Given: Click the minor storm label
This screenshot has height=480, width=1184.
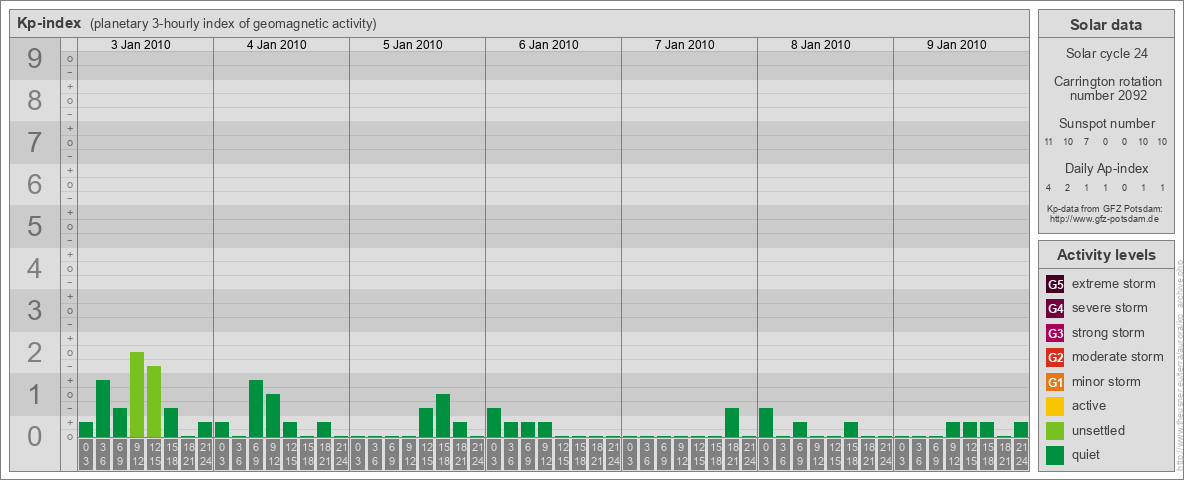Looking at the screenshot, I should [1106, 382].
